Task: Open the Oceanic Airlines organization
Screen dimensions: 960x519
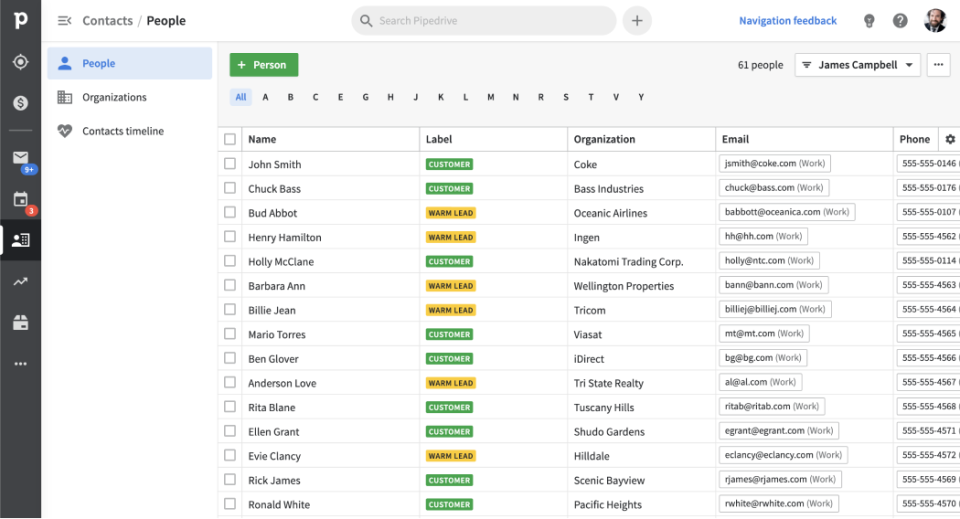Action: [610, 213]
